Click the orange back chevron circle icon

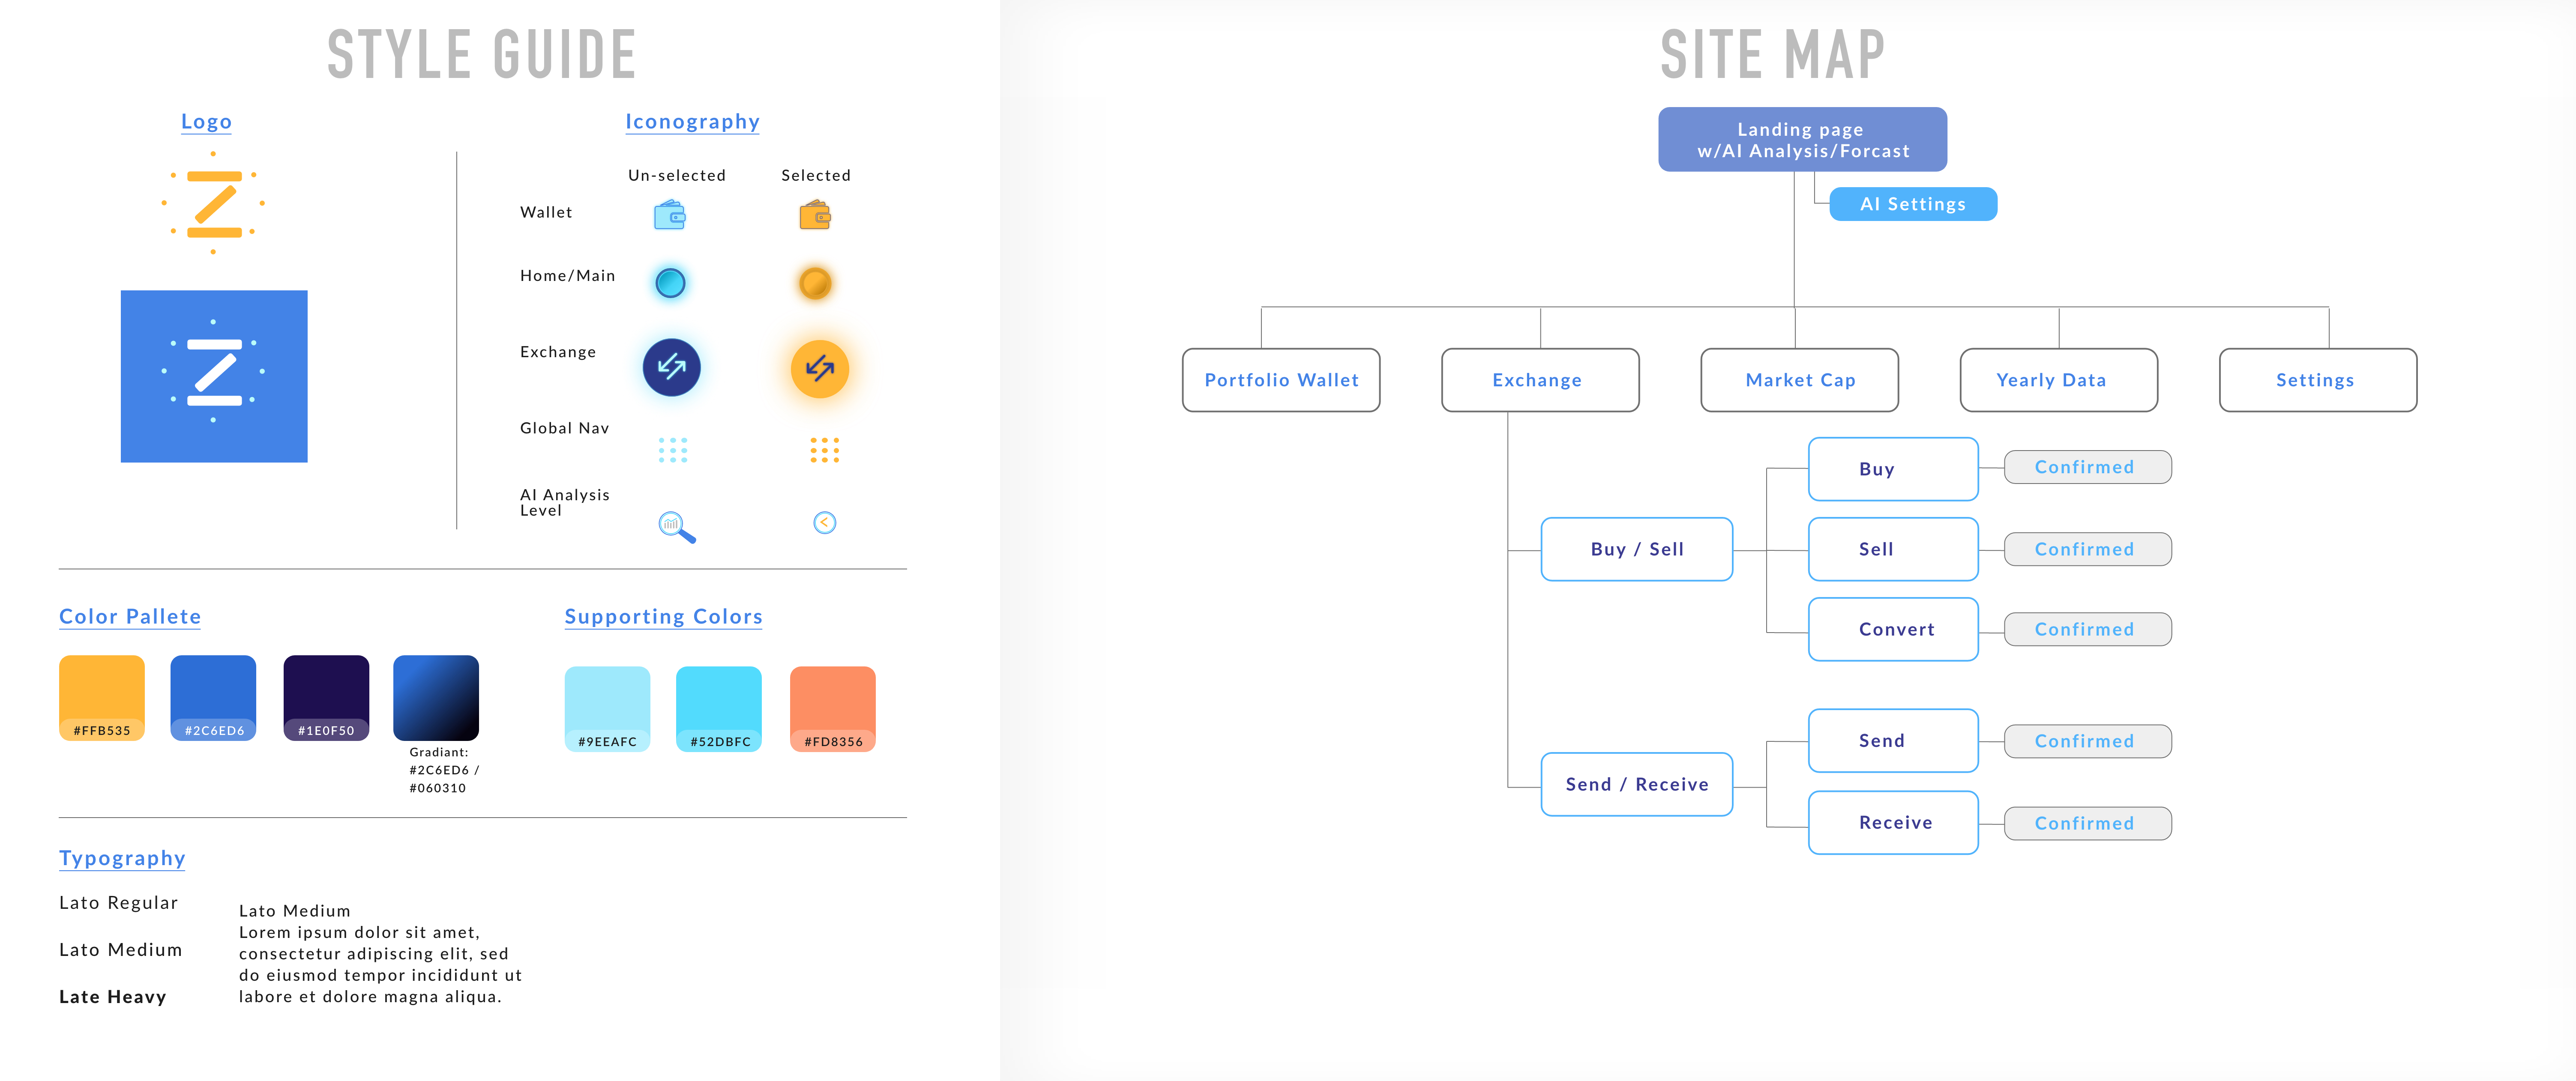pyautogui.click(x=824, y=522)
